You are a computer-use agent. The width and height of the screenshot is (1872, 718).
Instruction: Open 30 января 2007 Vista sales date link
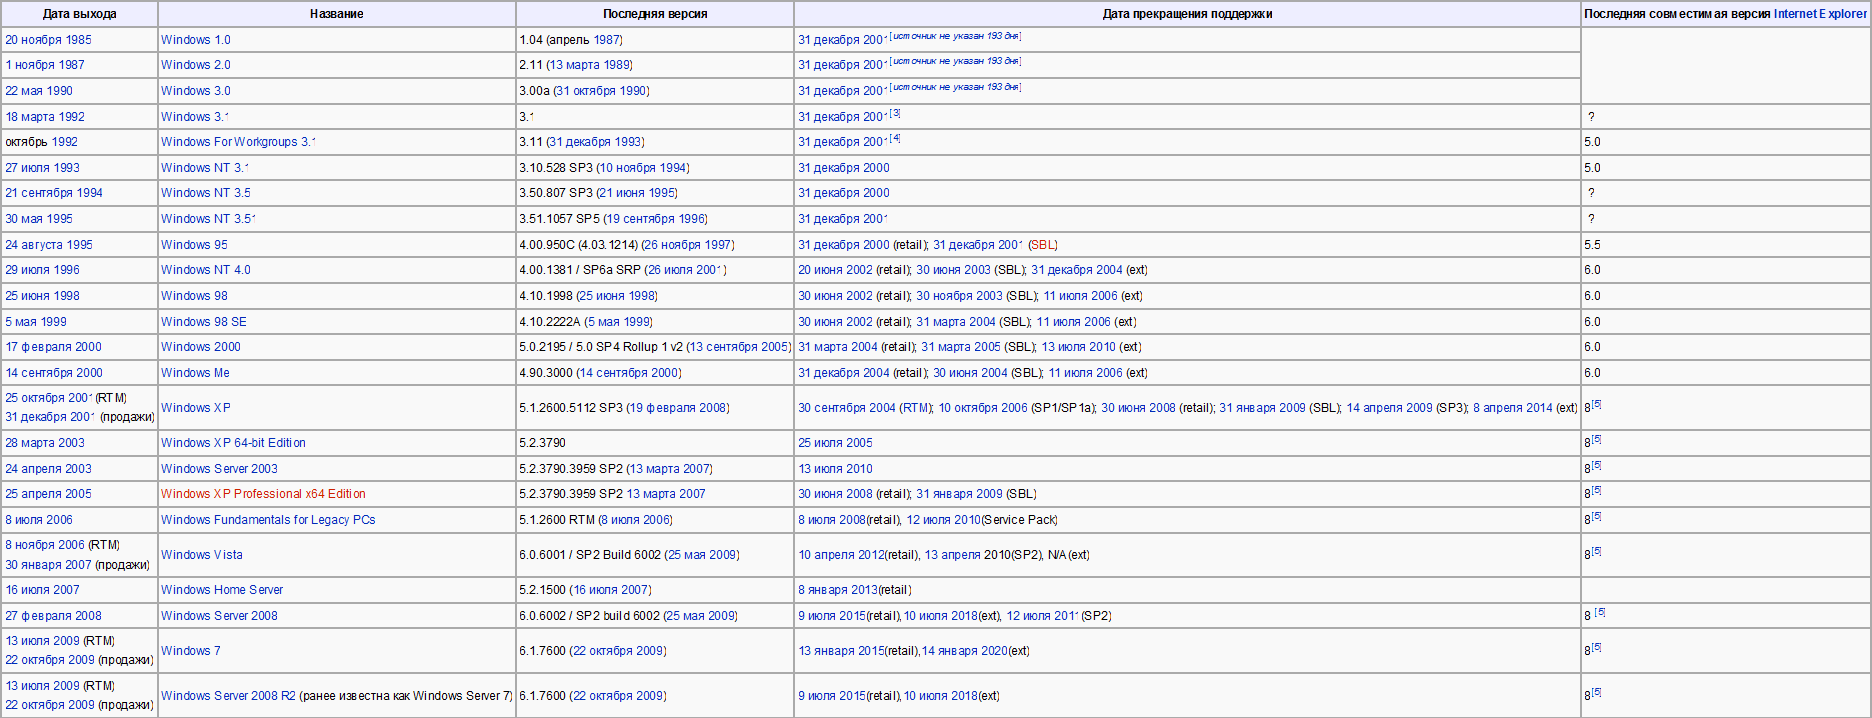click(x=48, y=565)
